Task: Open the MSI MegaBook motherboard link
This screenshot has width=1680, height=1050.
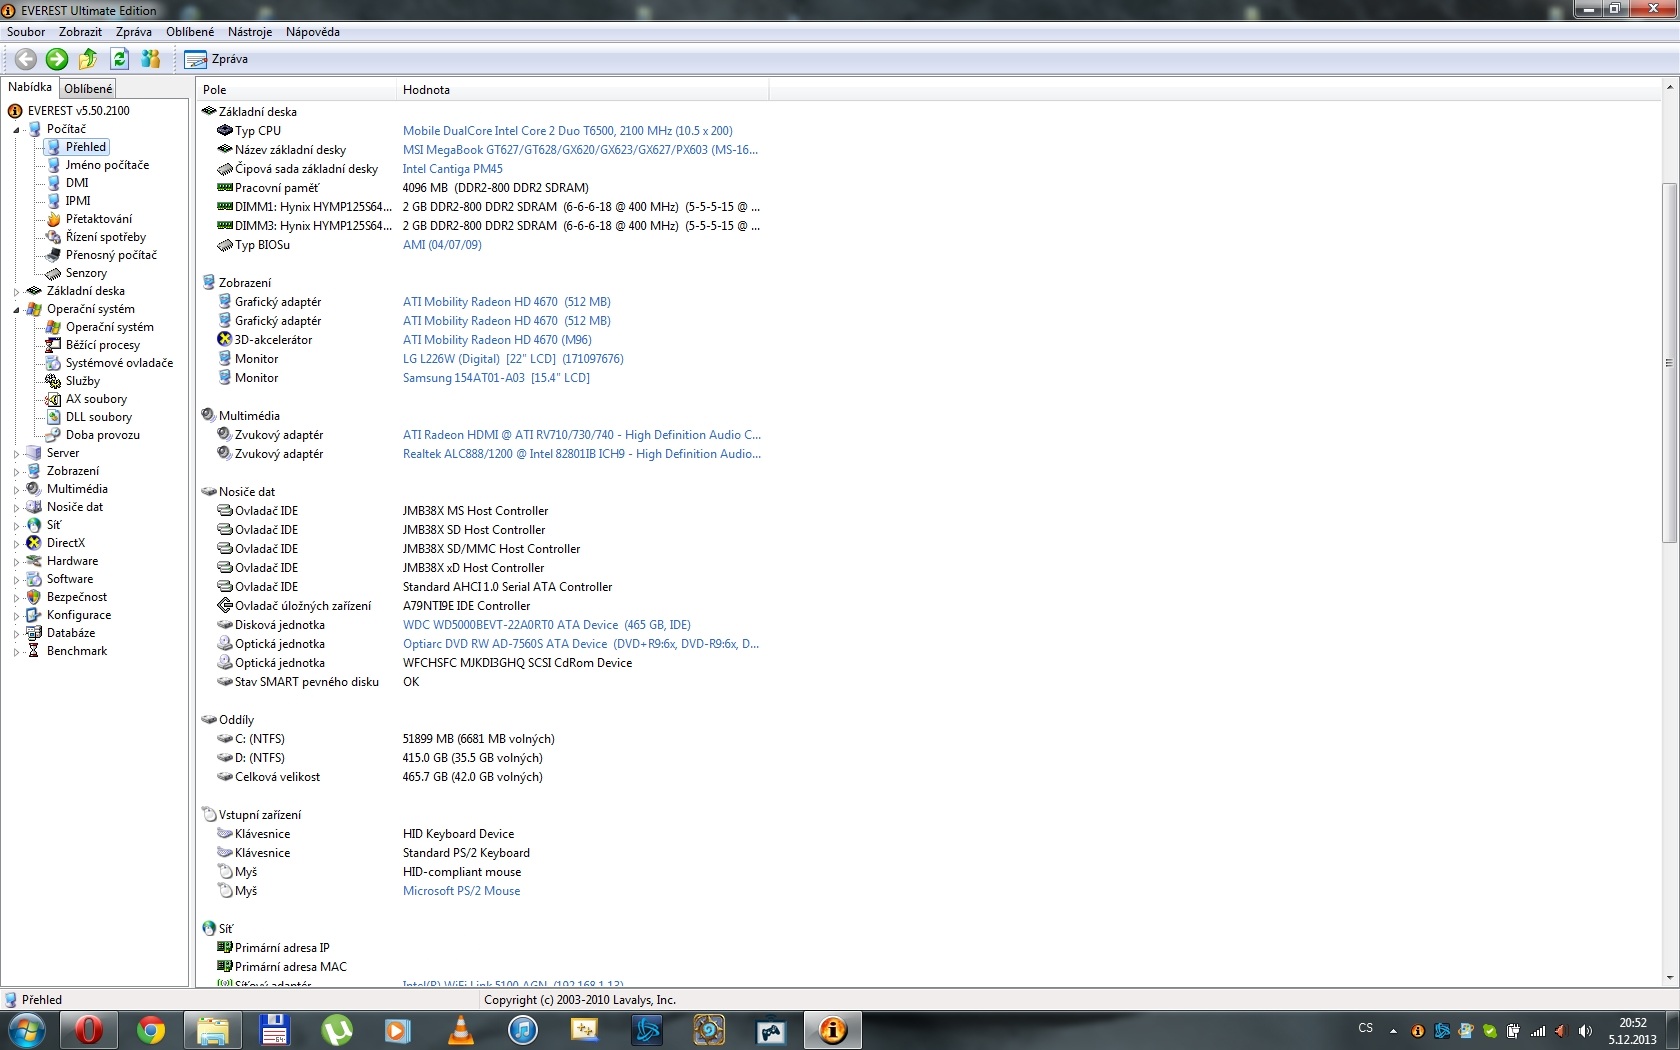Action: coord(580,150)
